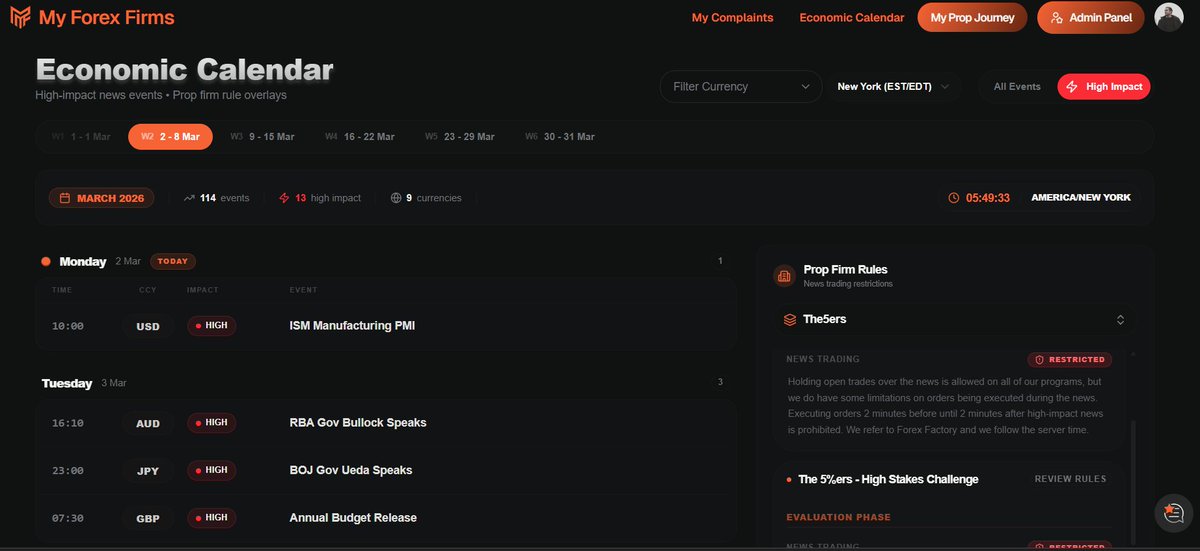Go to My Complaints link

pyautogui.click(x=732, y=18)
